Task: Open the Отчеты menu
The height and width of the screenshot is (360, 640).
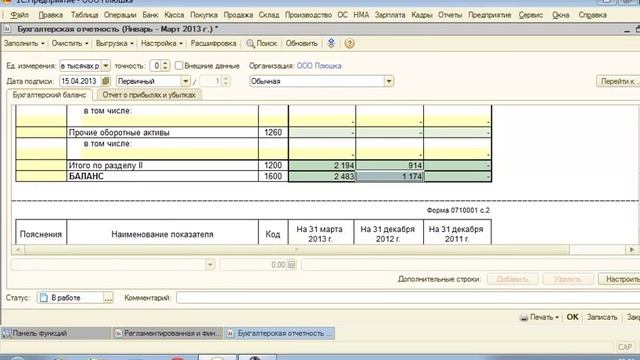Action: 450,15
